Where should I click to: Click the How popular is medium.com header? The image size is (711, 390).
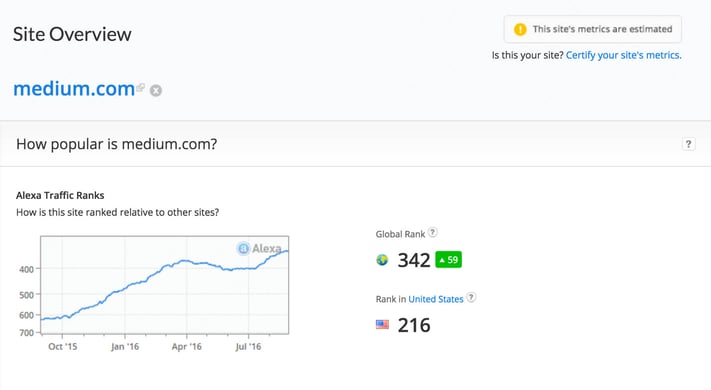117,144
